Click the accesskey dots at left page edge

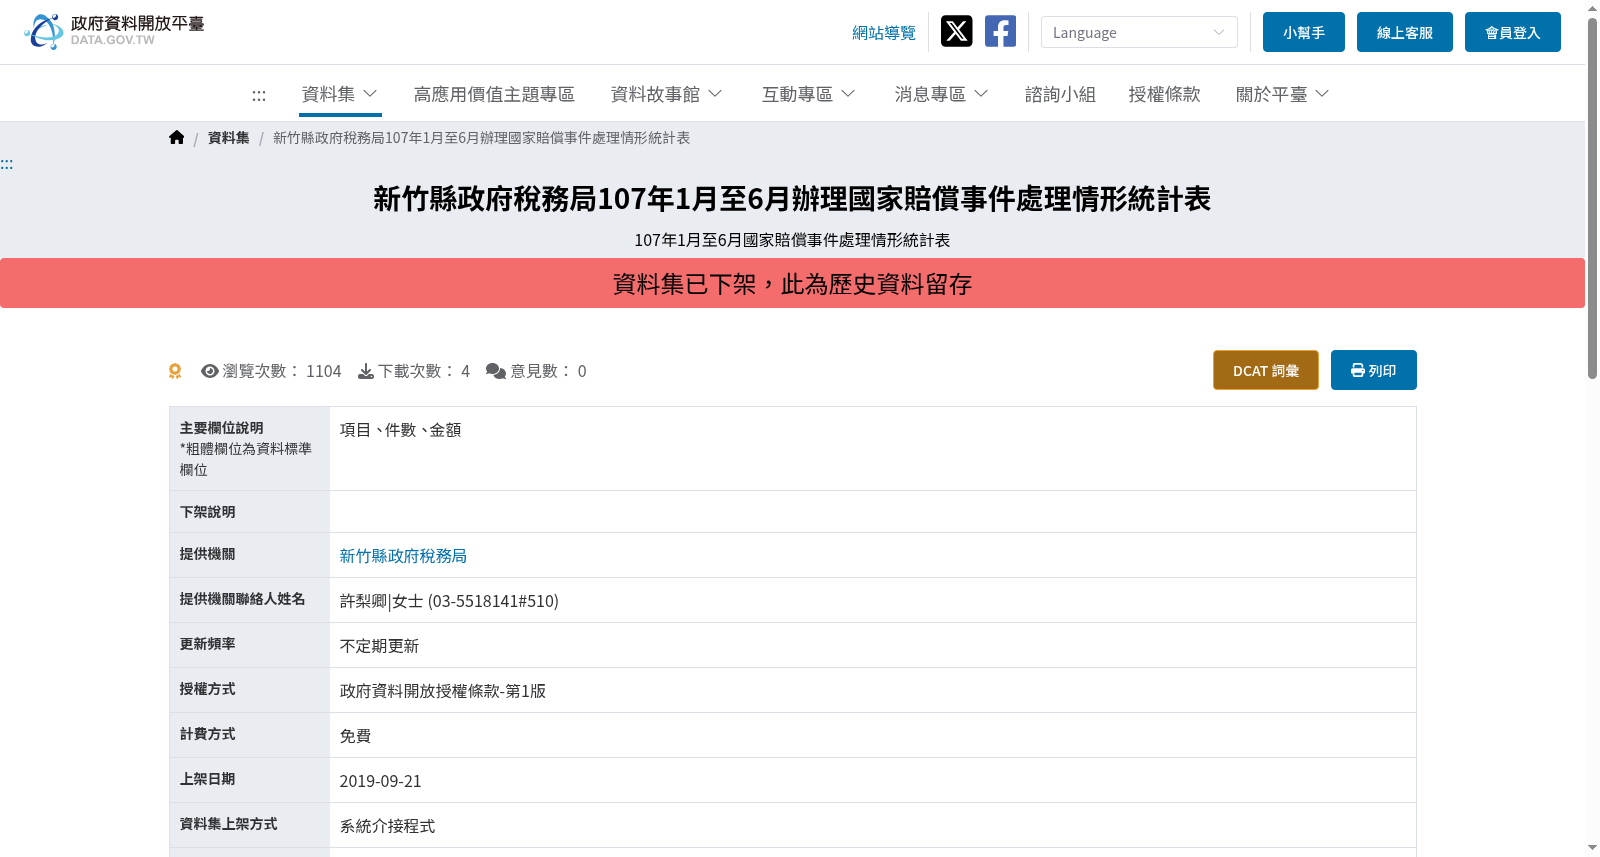pyautogui.click(x=6, y=164)
